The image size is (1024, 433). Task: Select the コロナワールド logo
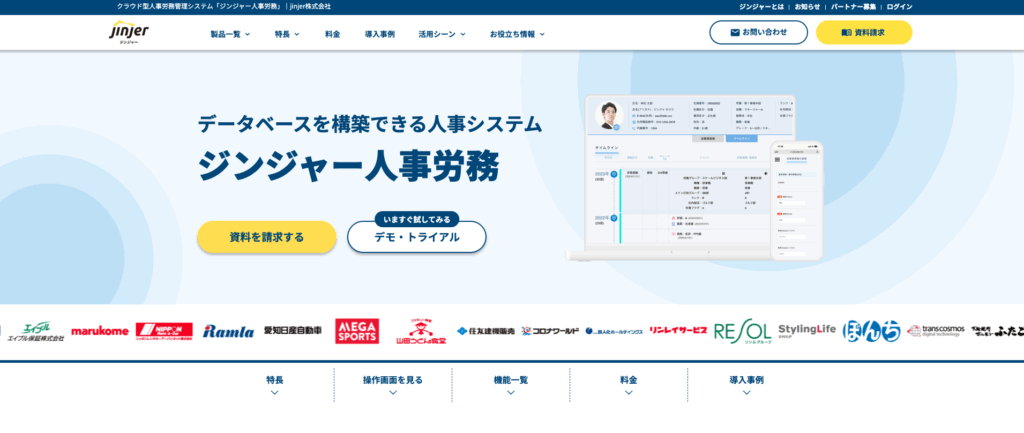click(x=551, y=331)
